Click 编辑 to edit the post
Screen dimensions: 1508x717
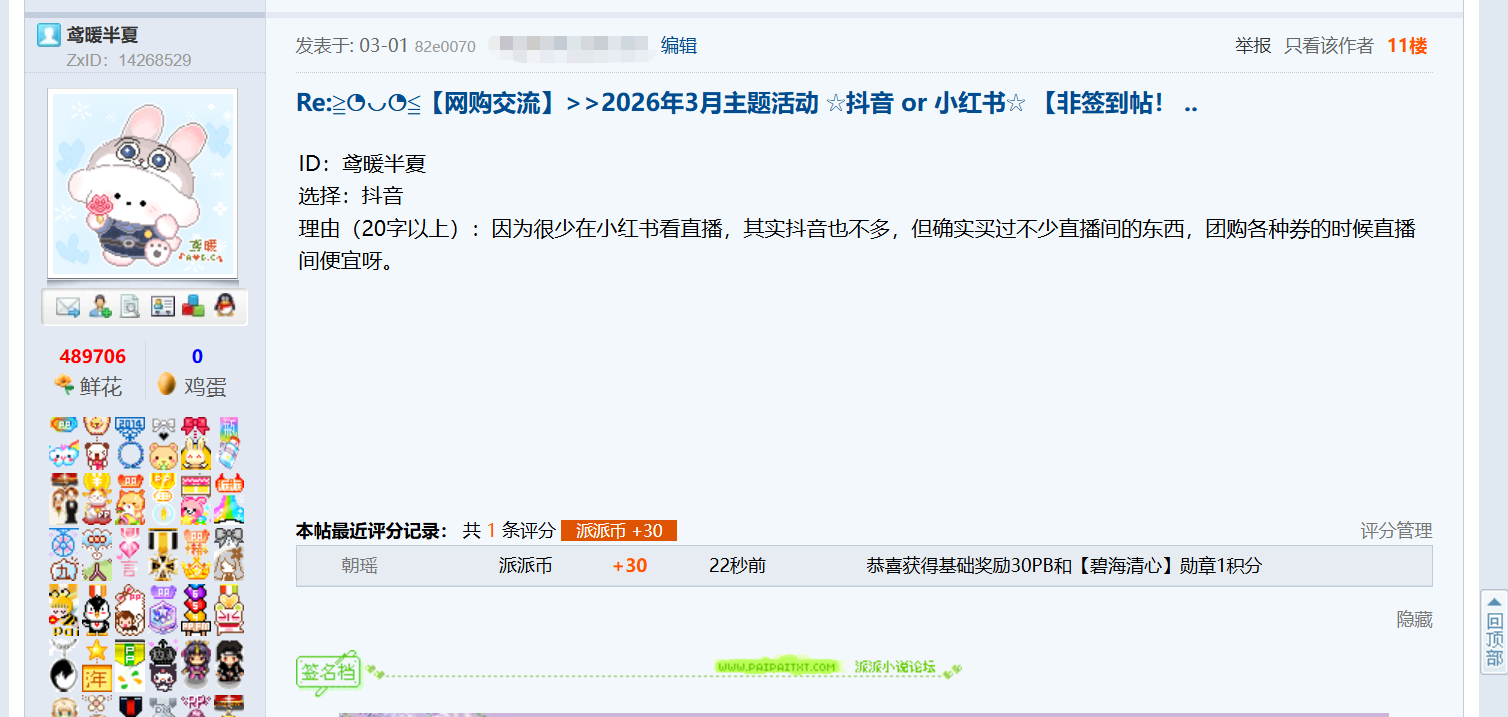pos(679,45)
